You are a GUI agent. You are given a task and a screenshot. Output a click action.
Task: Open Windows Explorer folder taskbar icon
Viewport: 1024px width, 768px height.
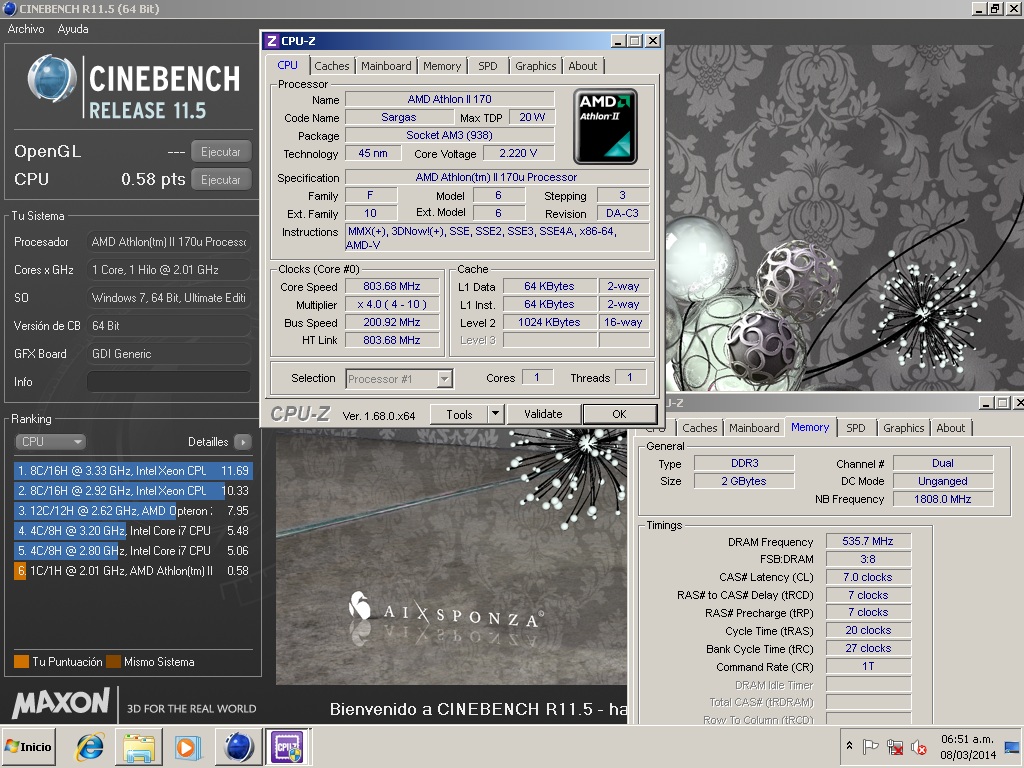tap(139, 746)
